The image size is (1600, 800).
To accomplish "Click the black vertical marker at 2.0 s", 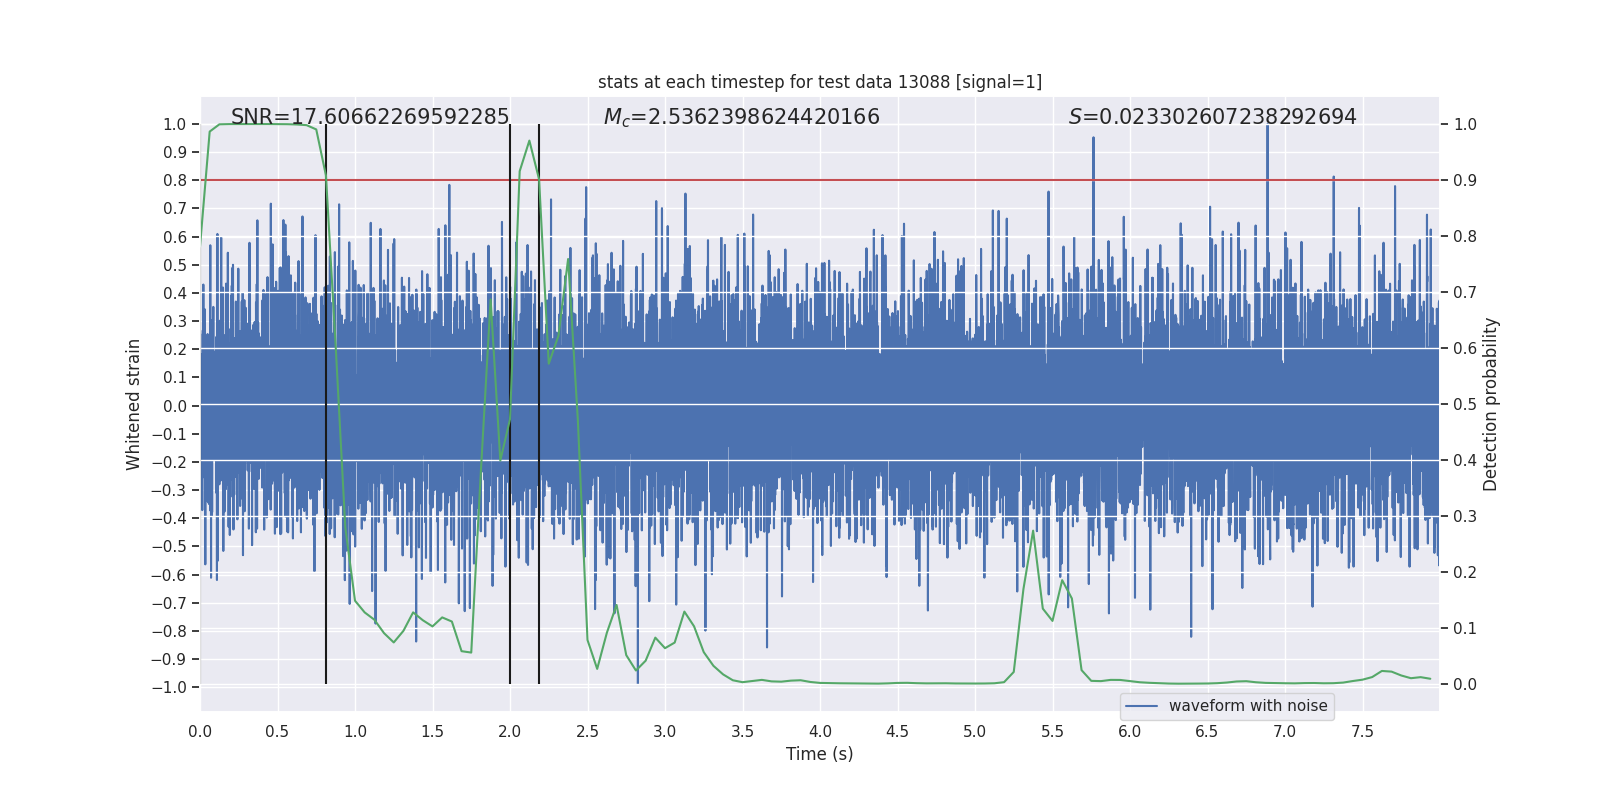I will (x=510, y=404).
